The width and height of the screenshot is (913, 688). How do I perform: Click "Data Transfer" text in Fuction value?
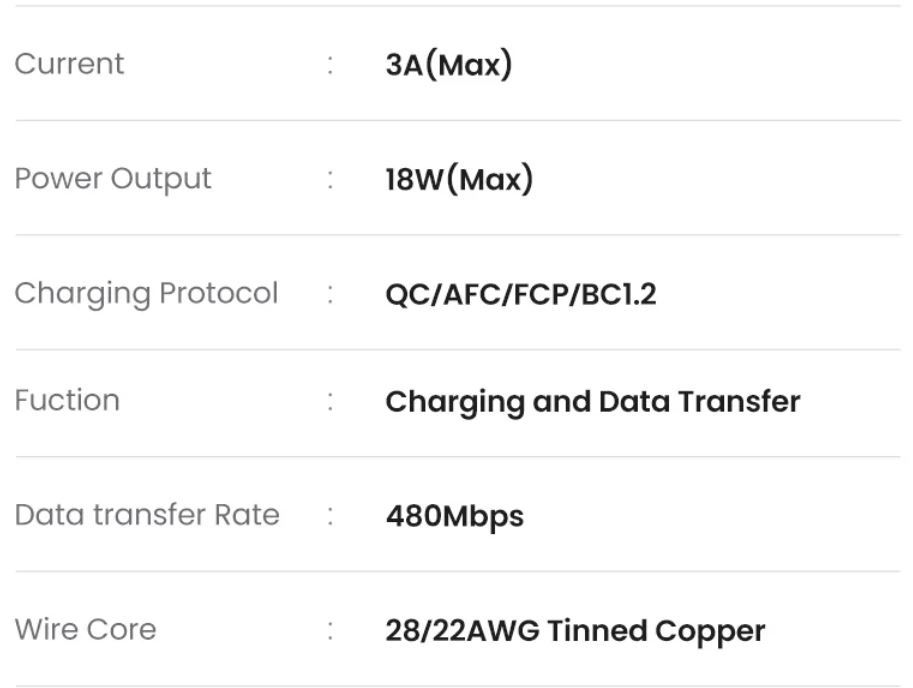tap(699, 402)
